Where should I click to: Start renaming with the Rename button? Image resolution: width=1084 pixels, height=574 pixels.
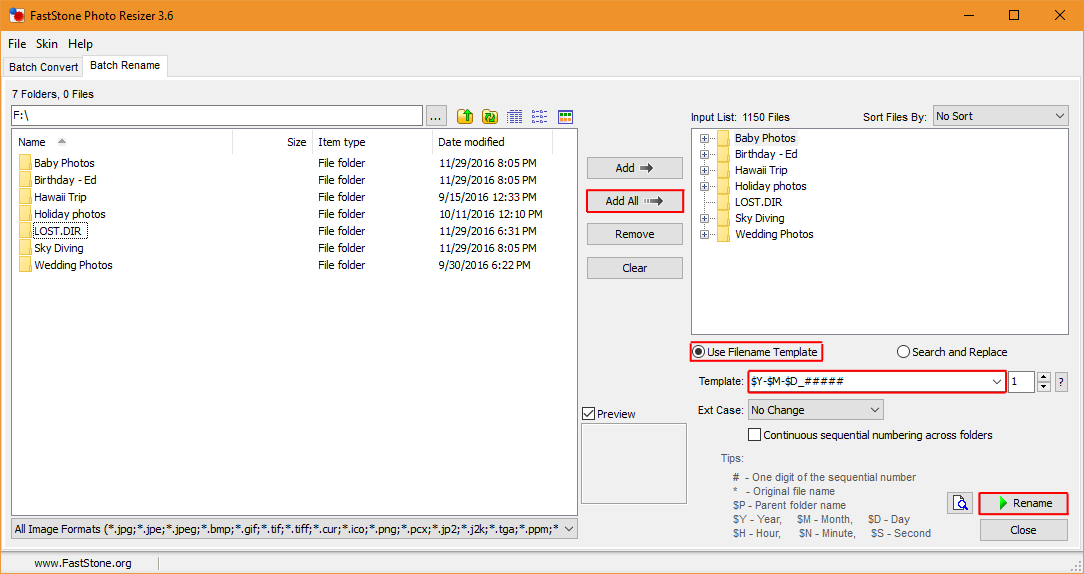coord(1024,503)
